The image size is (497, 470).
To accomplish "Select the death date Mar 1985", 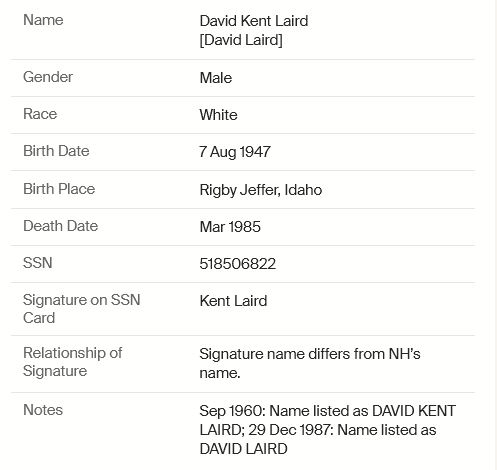I will pos(230,227).
